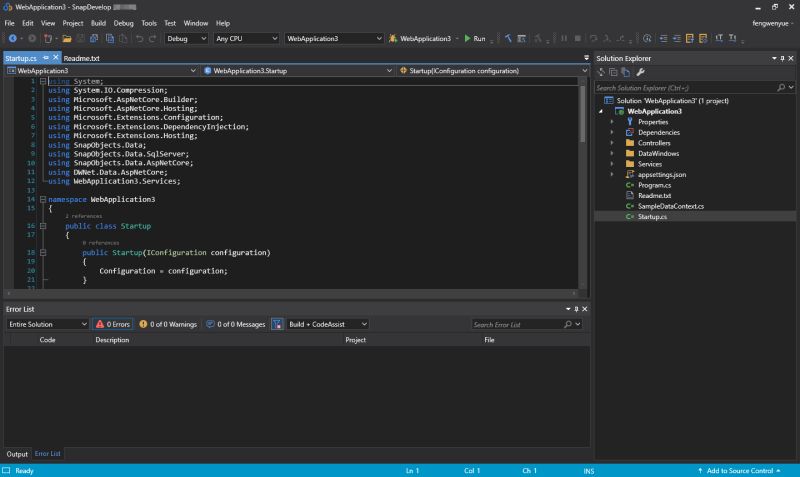The height and width of the screenshot is (477, 800).
Task: Click sync with active document in Solution Explorer
Action: pyautogui.click(x=601, y=72)
